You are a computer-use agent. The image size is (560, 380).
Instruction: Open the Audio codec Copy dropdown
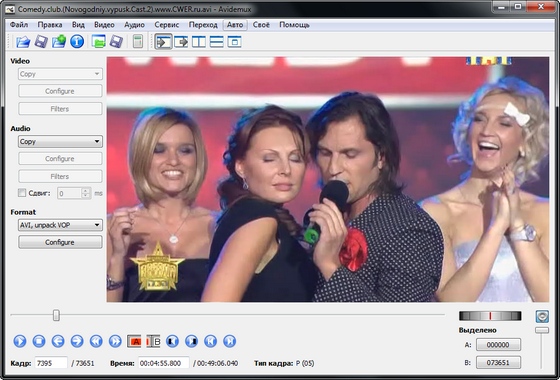coord(60,141)
